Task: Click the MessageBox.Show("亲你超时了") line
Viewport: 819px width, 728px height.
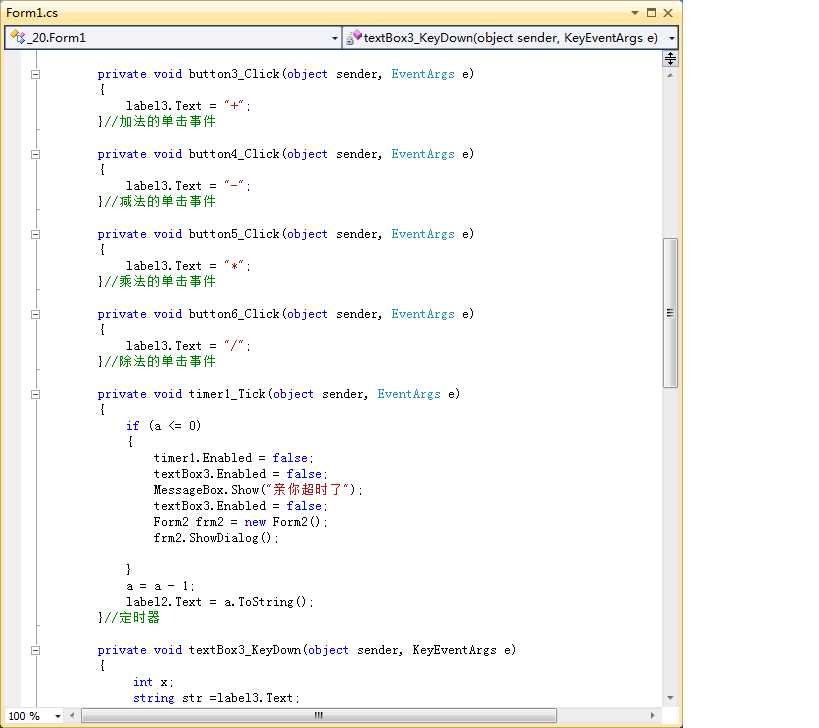Action: pos(258,490)
